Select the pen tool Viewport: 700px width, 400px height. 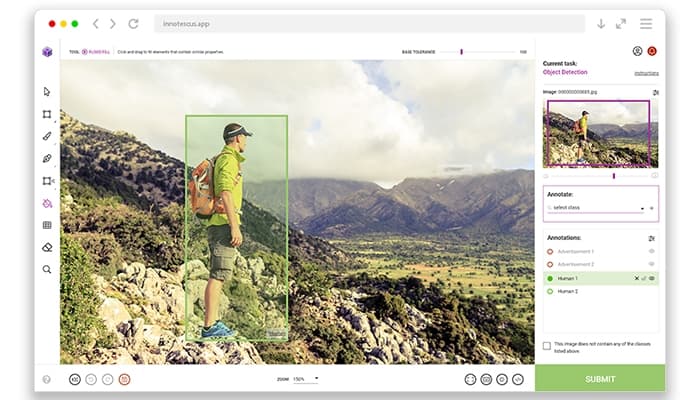pyautogui.click(x=47, y=158)
